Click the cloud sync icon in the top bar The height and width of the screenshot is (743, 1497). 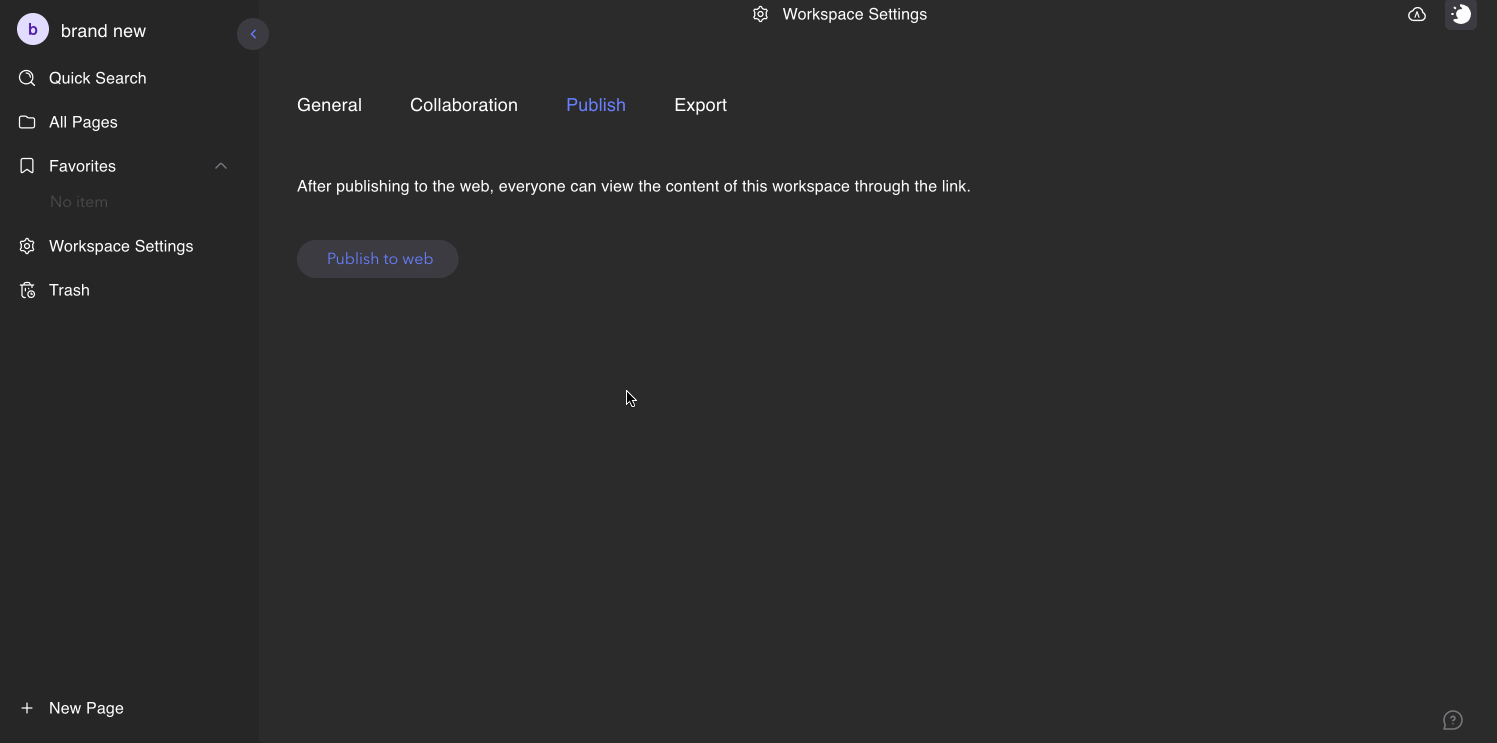click(x=1416, y=14)
